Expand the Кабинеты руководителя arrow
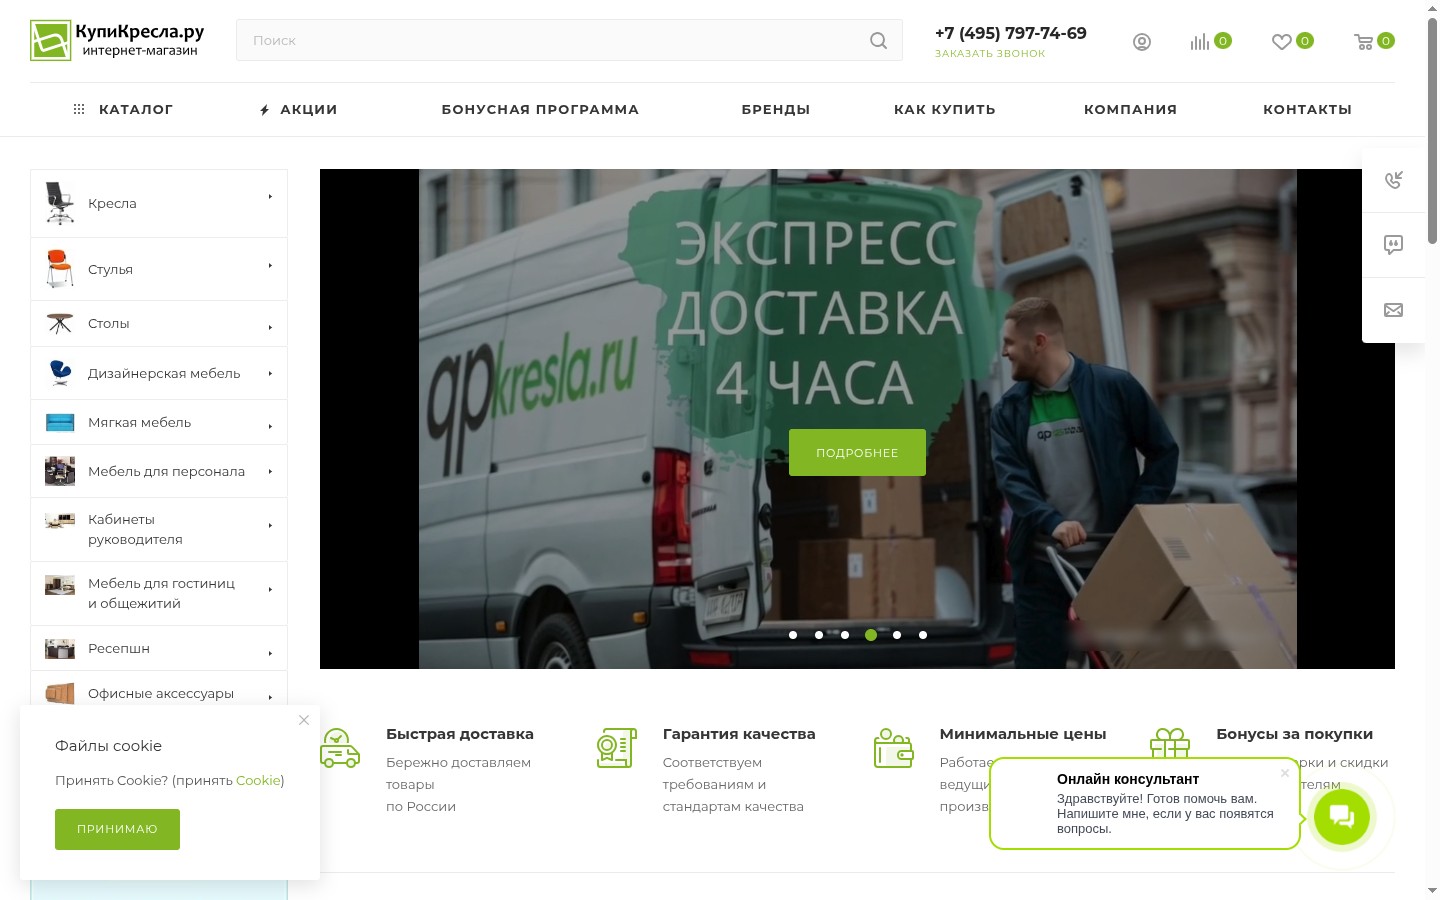This screenshot has height=900, width=1440. tap(270, 525)
